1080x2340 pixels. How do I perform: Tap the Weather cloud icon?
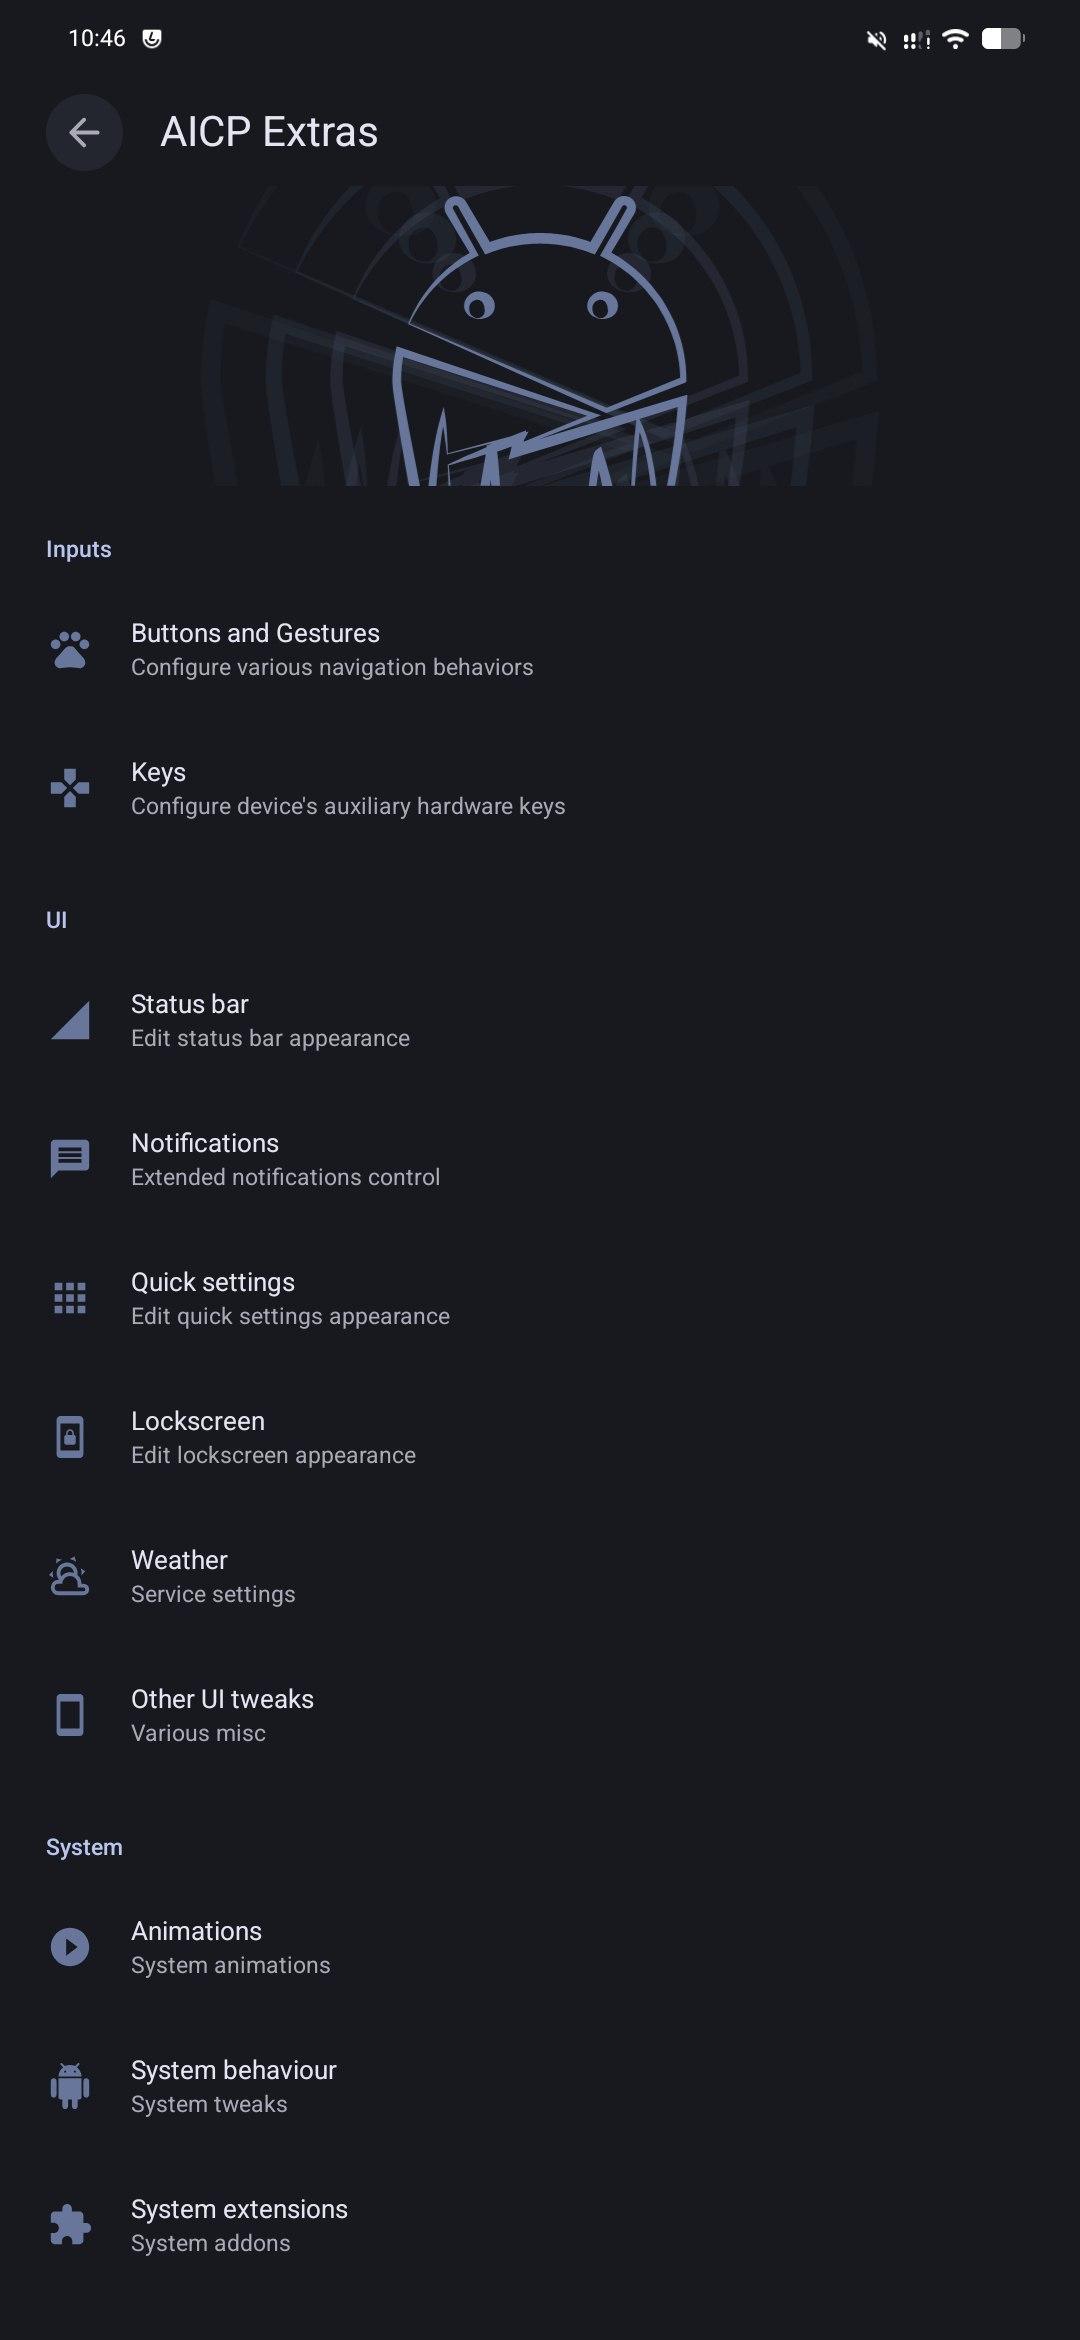coord(70,1577)
